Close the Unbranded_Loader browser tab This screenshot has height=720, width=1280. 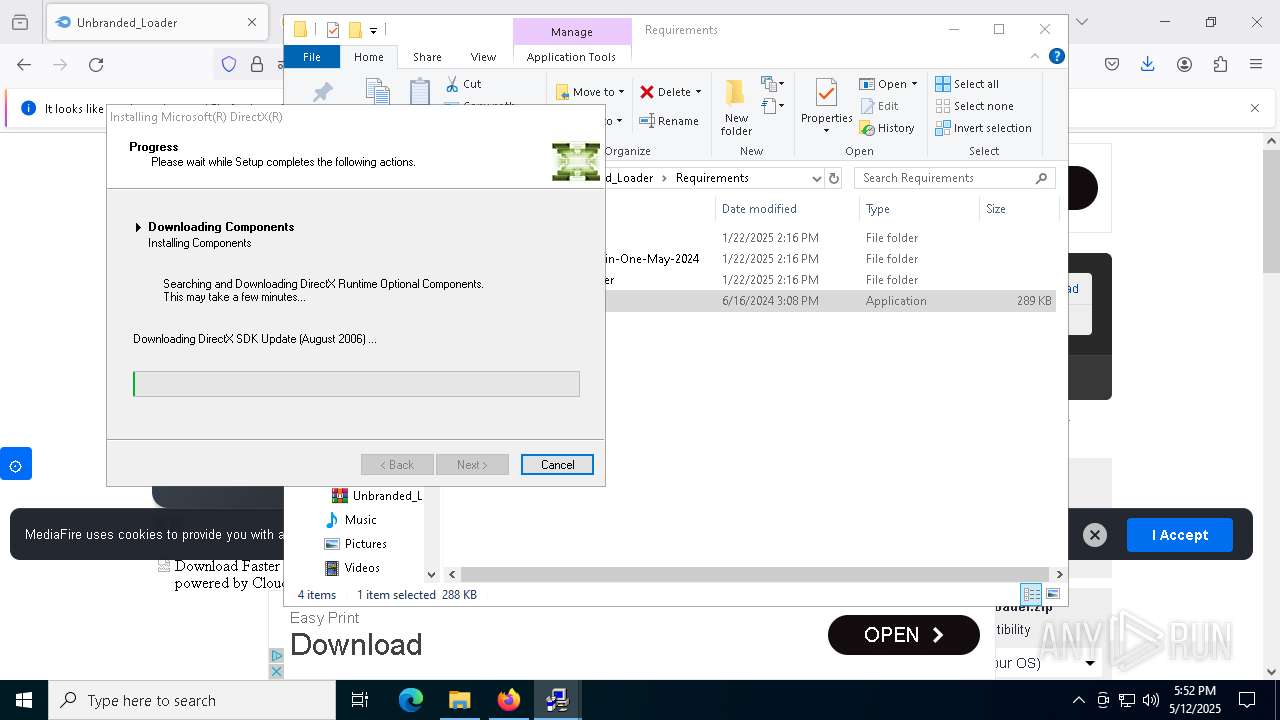pyautogui.click(x=252, y=22)
